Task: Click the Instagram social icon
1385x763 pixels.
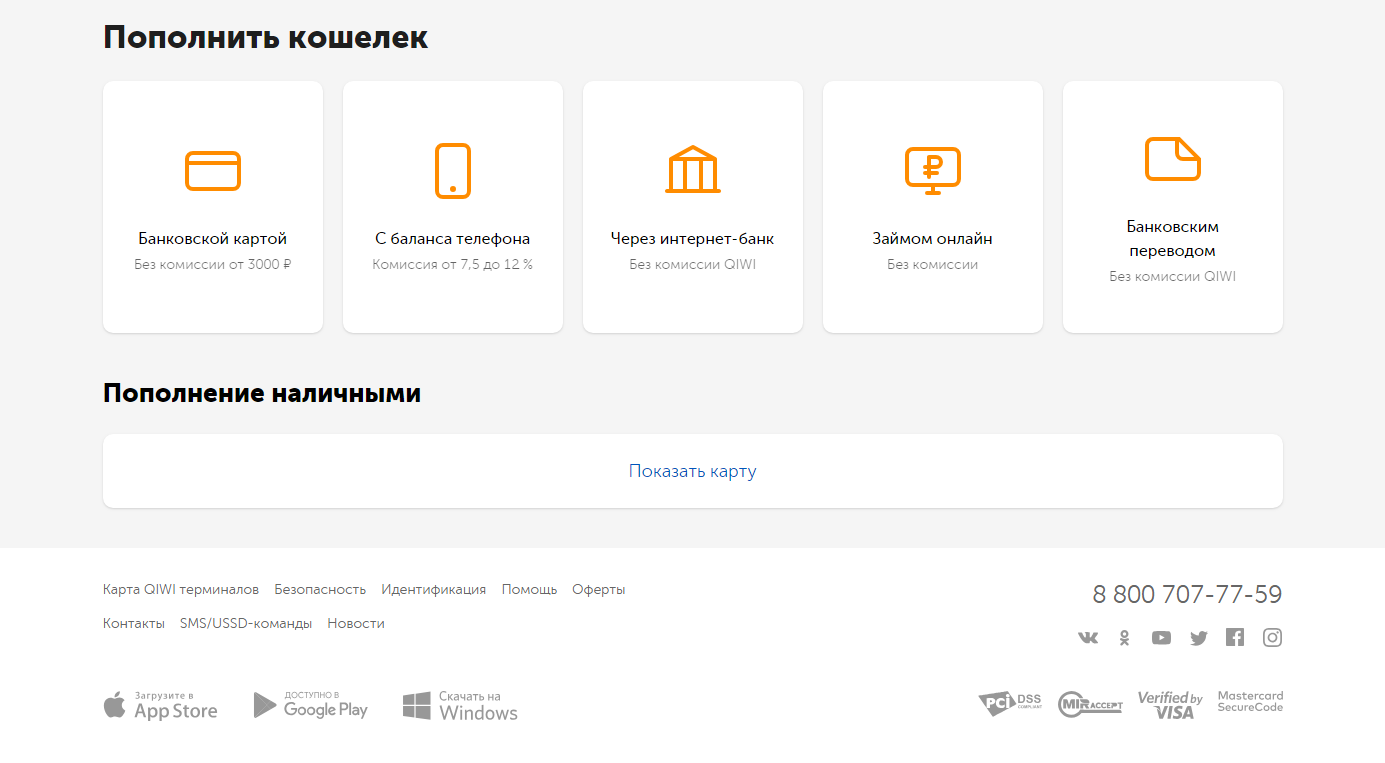Action: [1272, 636]
